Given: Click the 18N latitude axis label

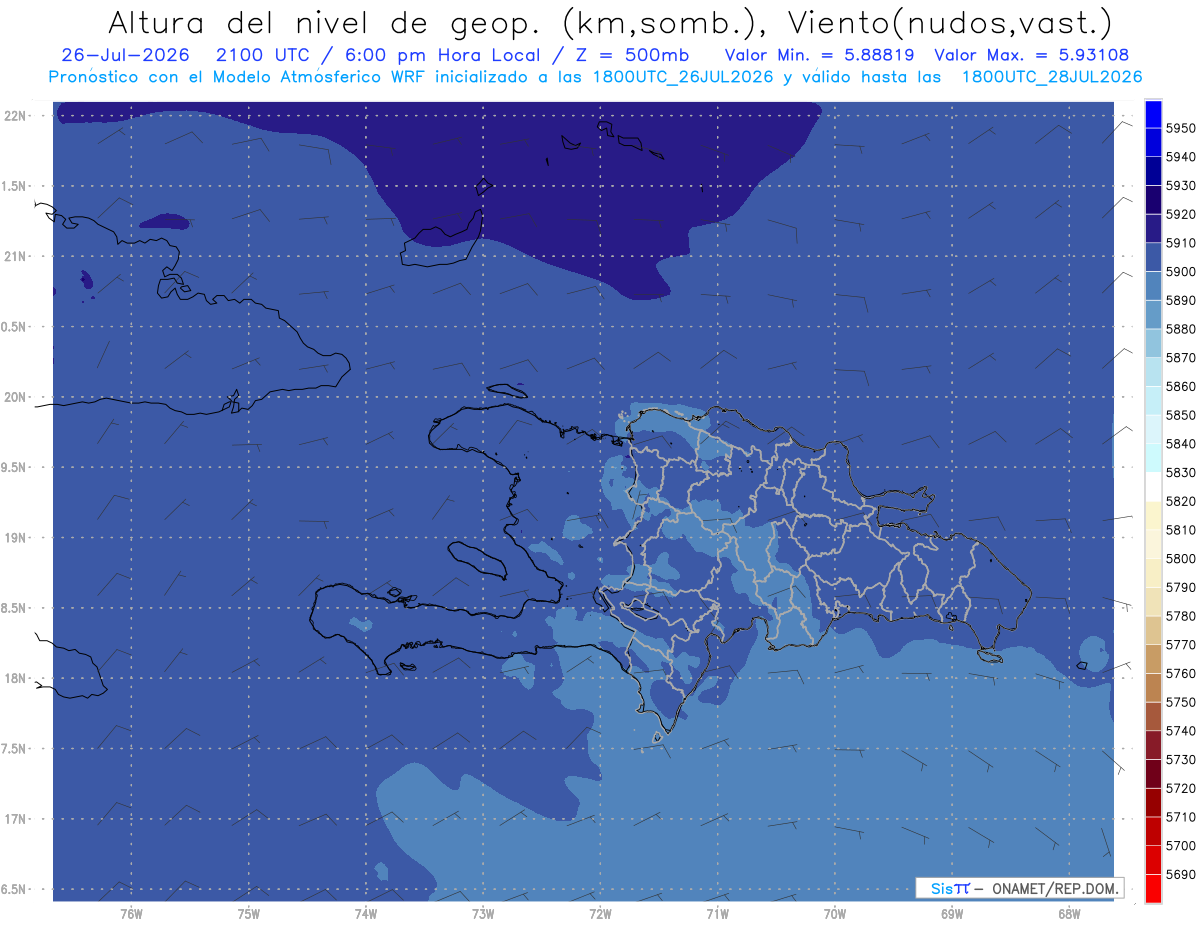Looking at the screenshot, I should point(15,678).
